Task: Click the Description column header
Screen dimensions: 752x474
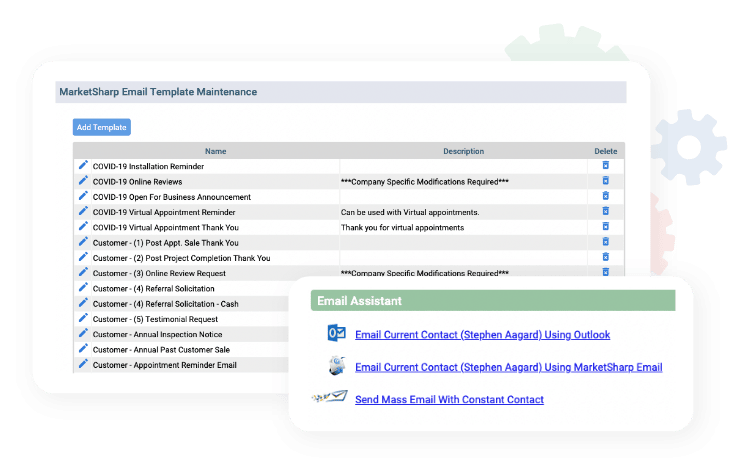Action: click(464, 151)
